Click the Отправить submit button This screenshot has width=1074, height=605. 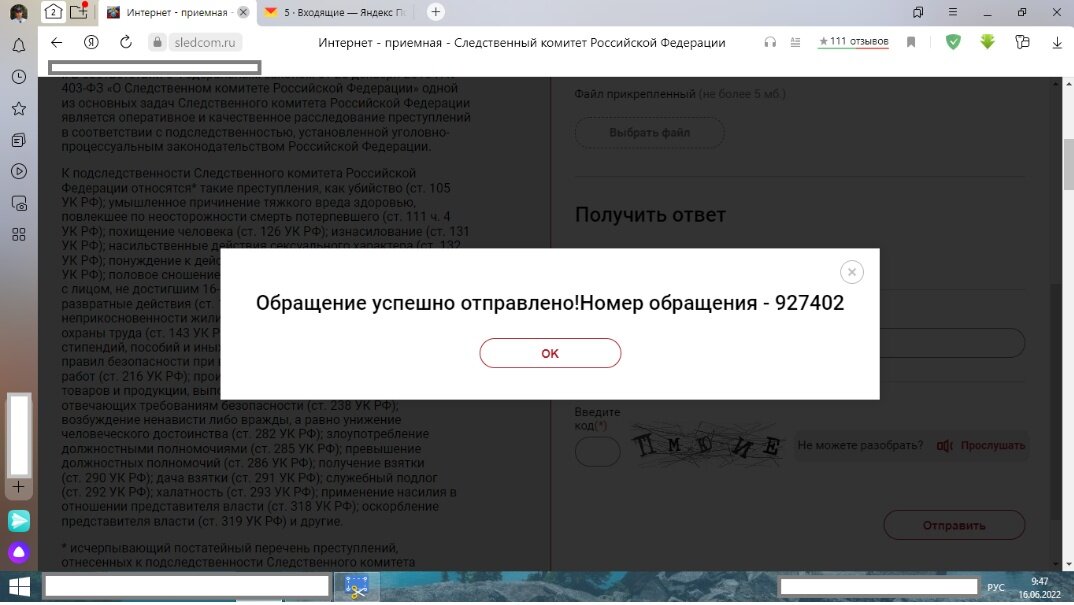point(953,526)
